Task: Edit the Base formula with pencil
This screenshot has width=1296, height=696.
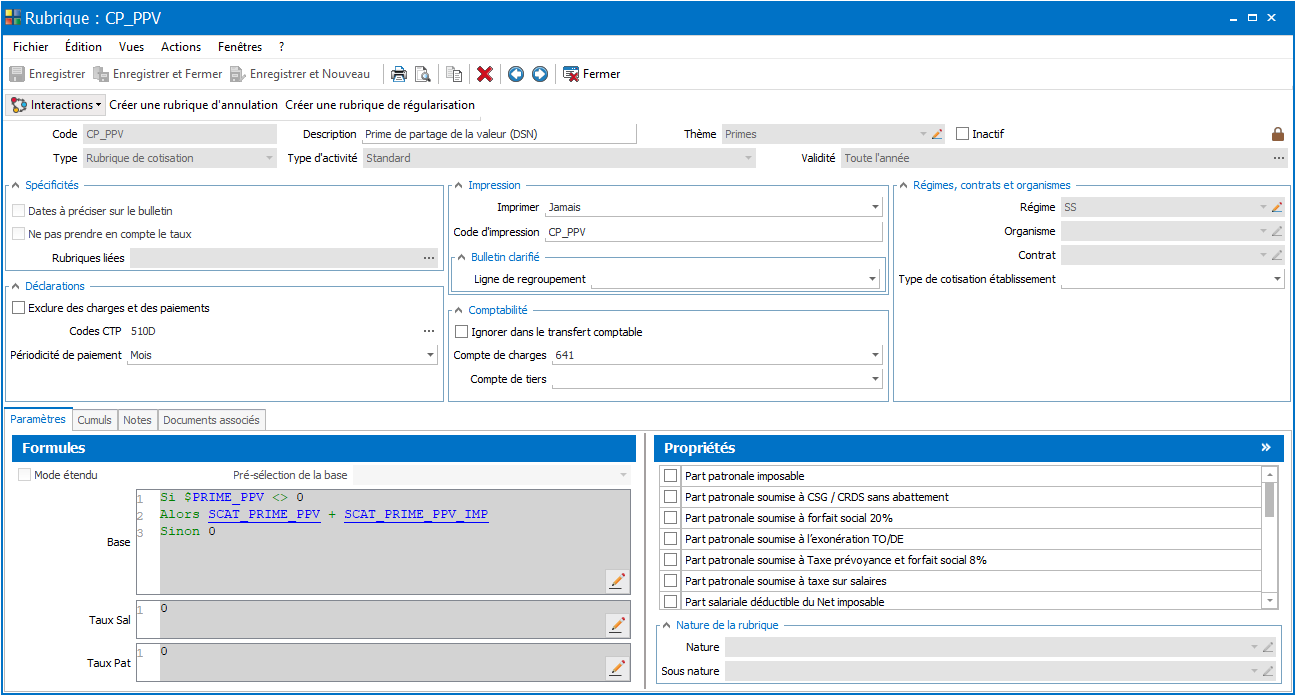Action: point(617,580)
